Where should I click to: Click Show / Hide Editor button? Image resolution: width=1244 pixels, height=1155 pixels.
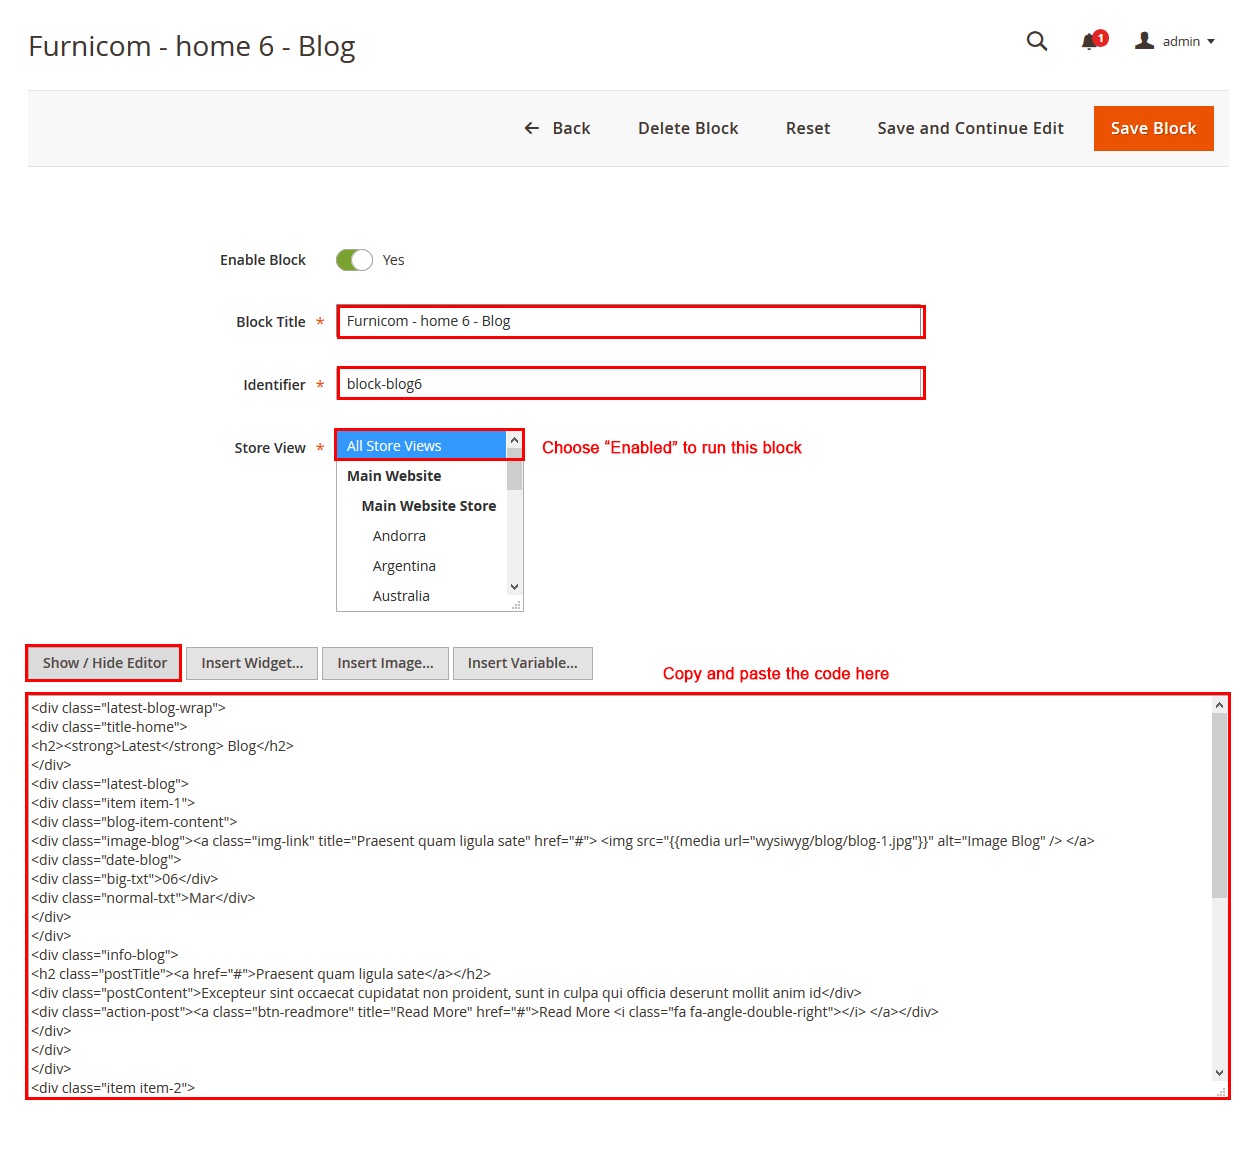pos(104,663)
